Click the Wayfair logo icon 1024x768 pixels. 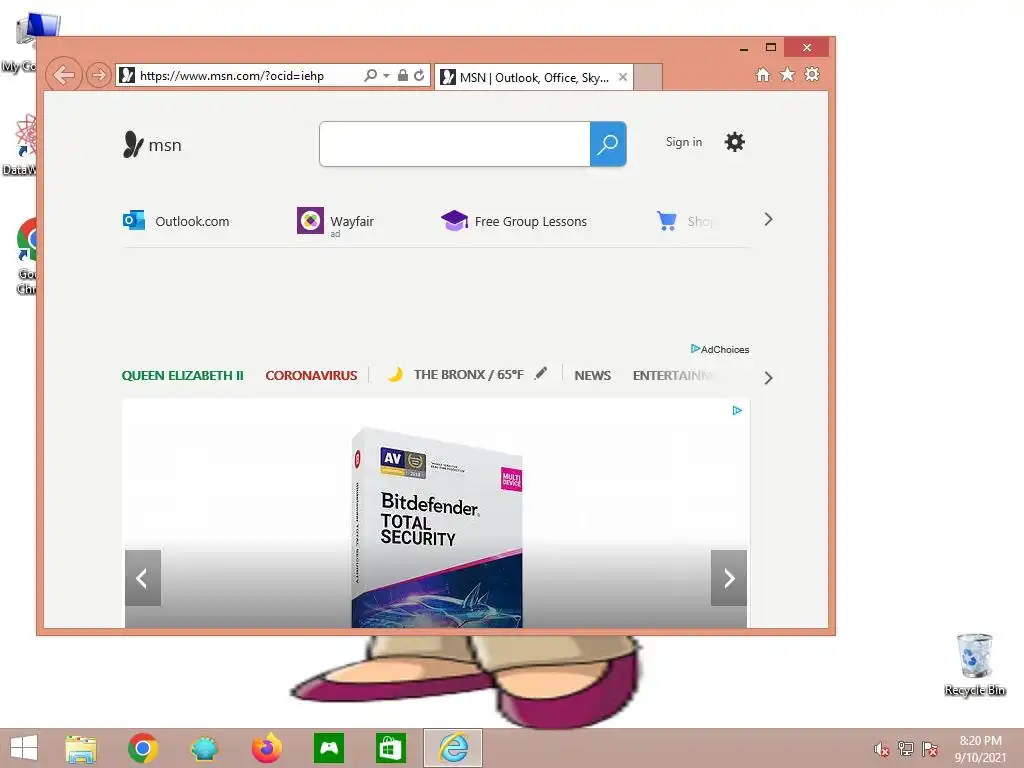(x=310, y=221)
